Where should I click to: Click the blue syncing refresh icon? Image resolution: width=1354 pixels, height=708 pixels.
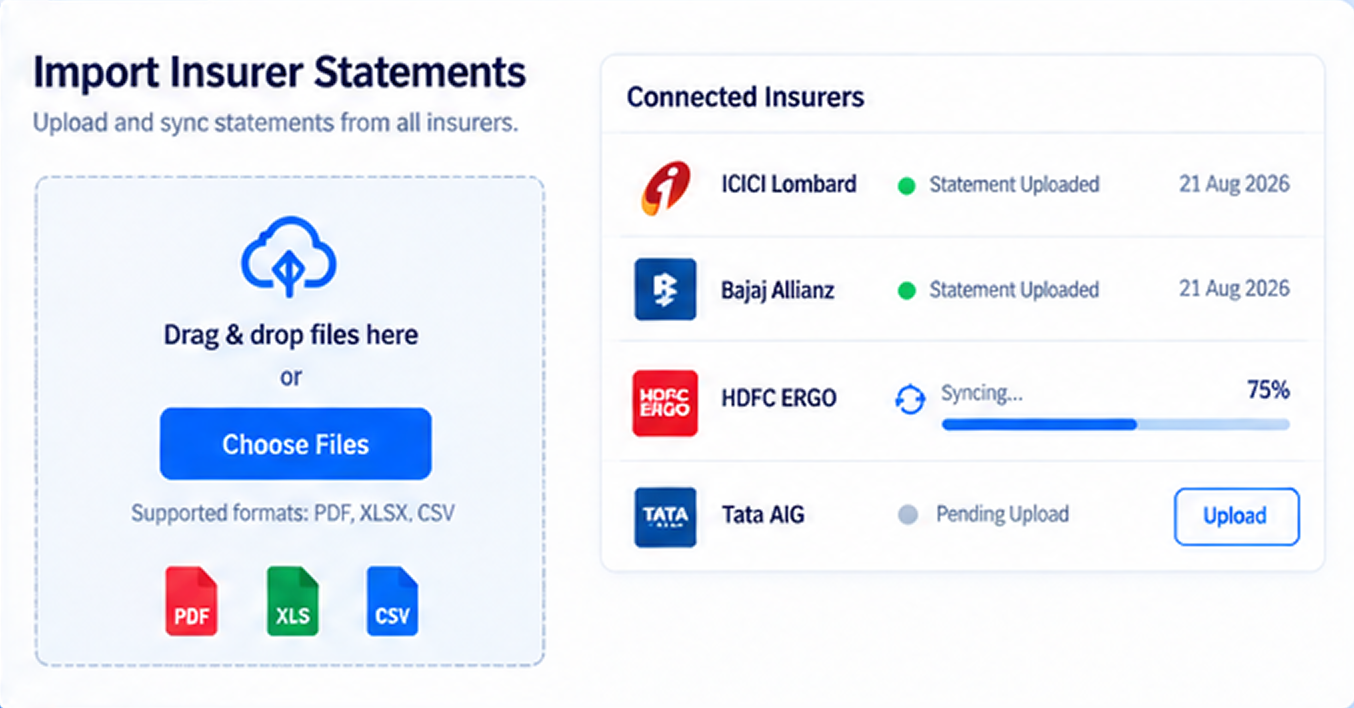pos(909,401)
